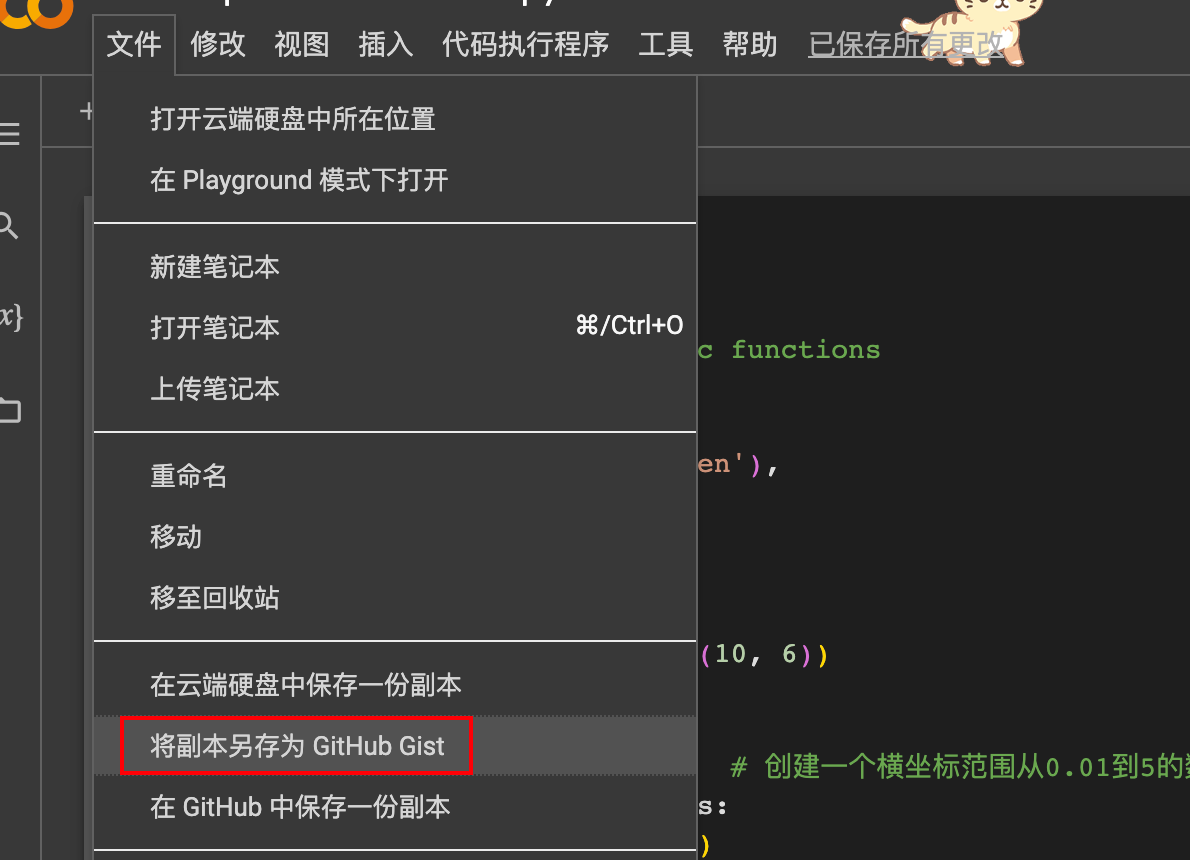Open the files folder sidebar icon

10,410
